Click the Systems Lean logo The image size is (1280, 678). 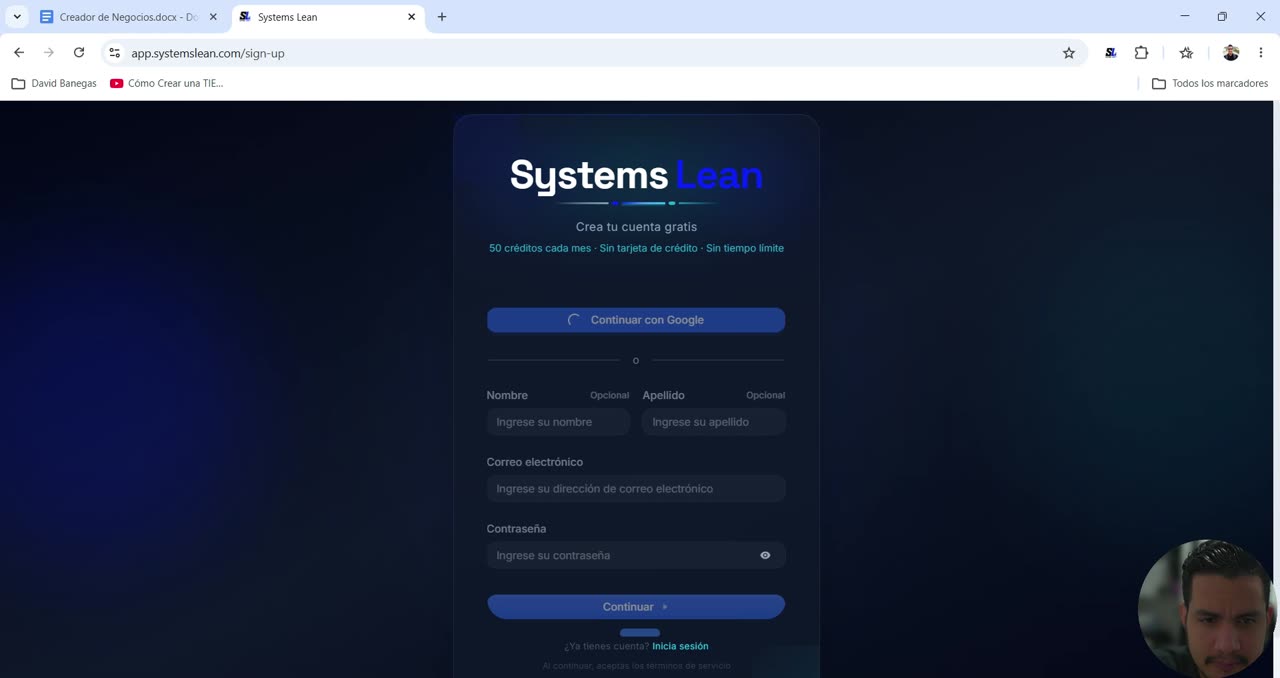[x=636, y=176]
